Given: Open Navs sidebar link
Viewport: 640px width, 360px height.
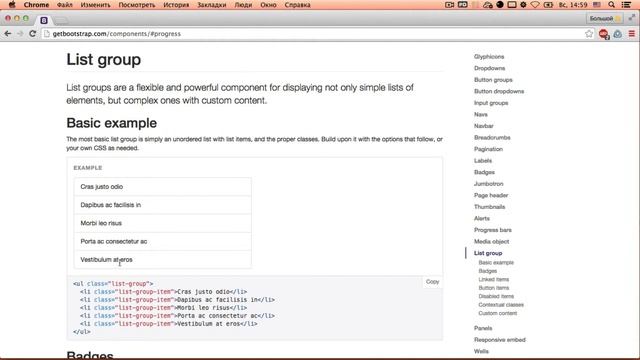Looking at the screenshot, I should click(x=480, y=114).
